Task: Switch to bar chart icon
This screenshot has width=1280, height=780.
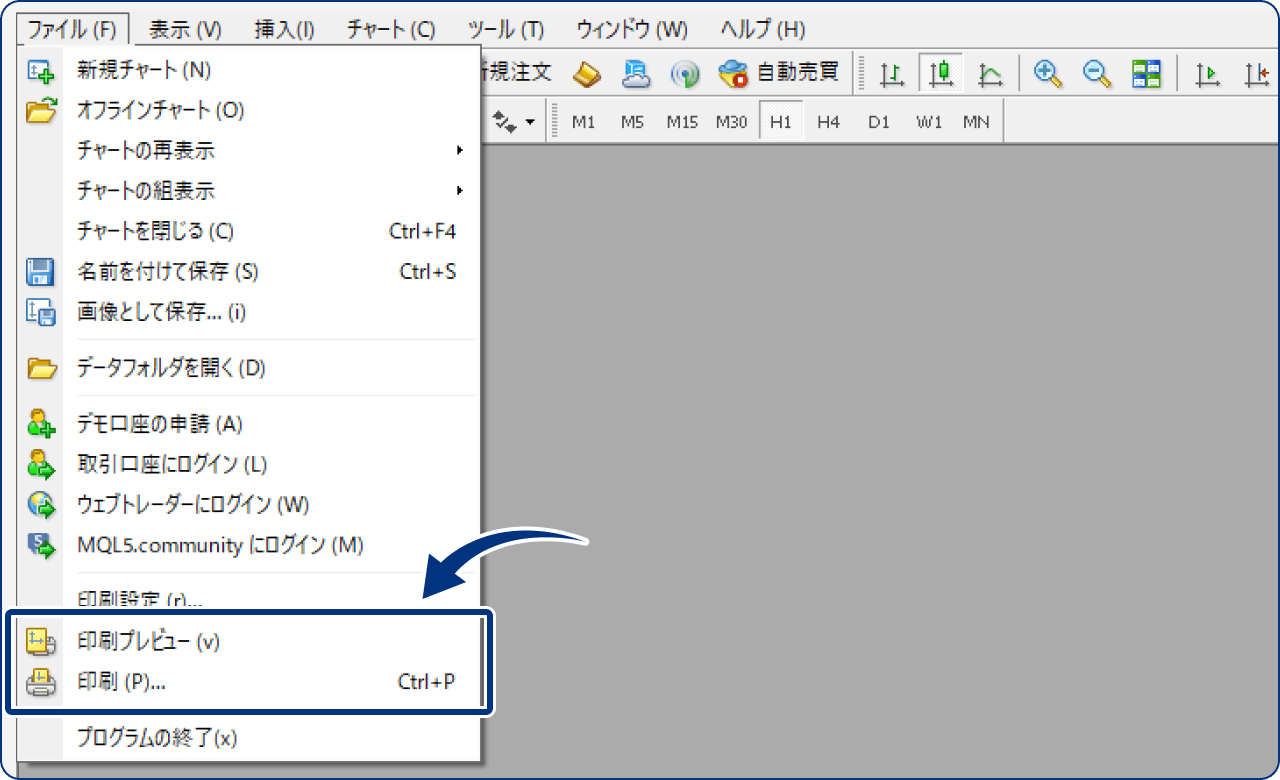Action: pyautogui.click(x=891, y=73)
